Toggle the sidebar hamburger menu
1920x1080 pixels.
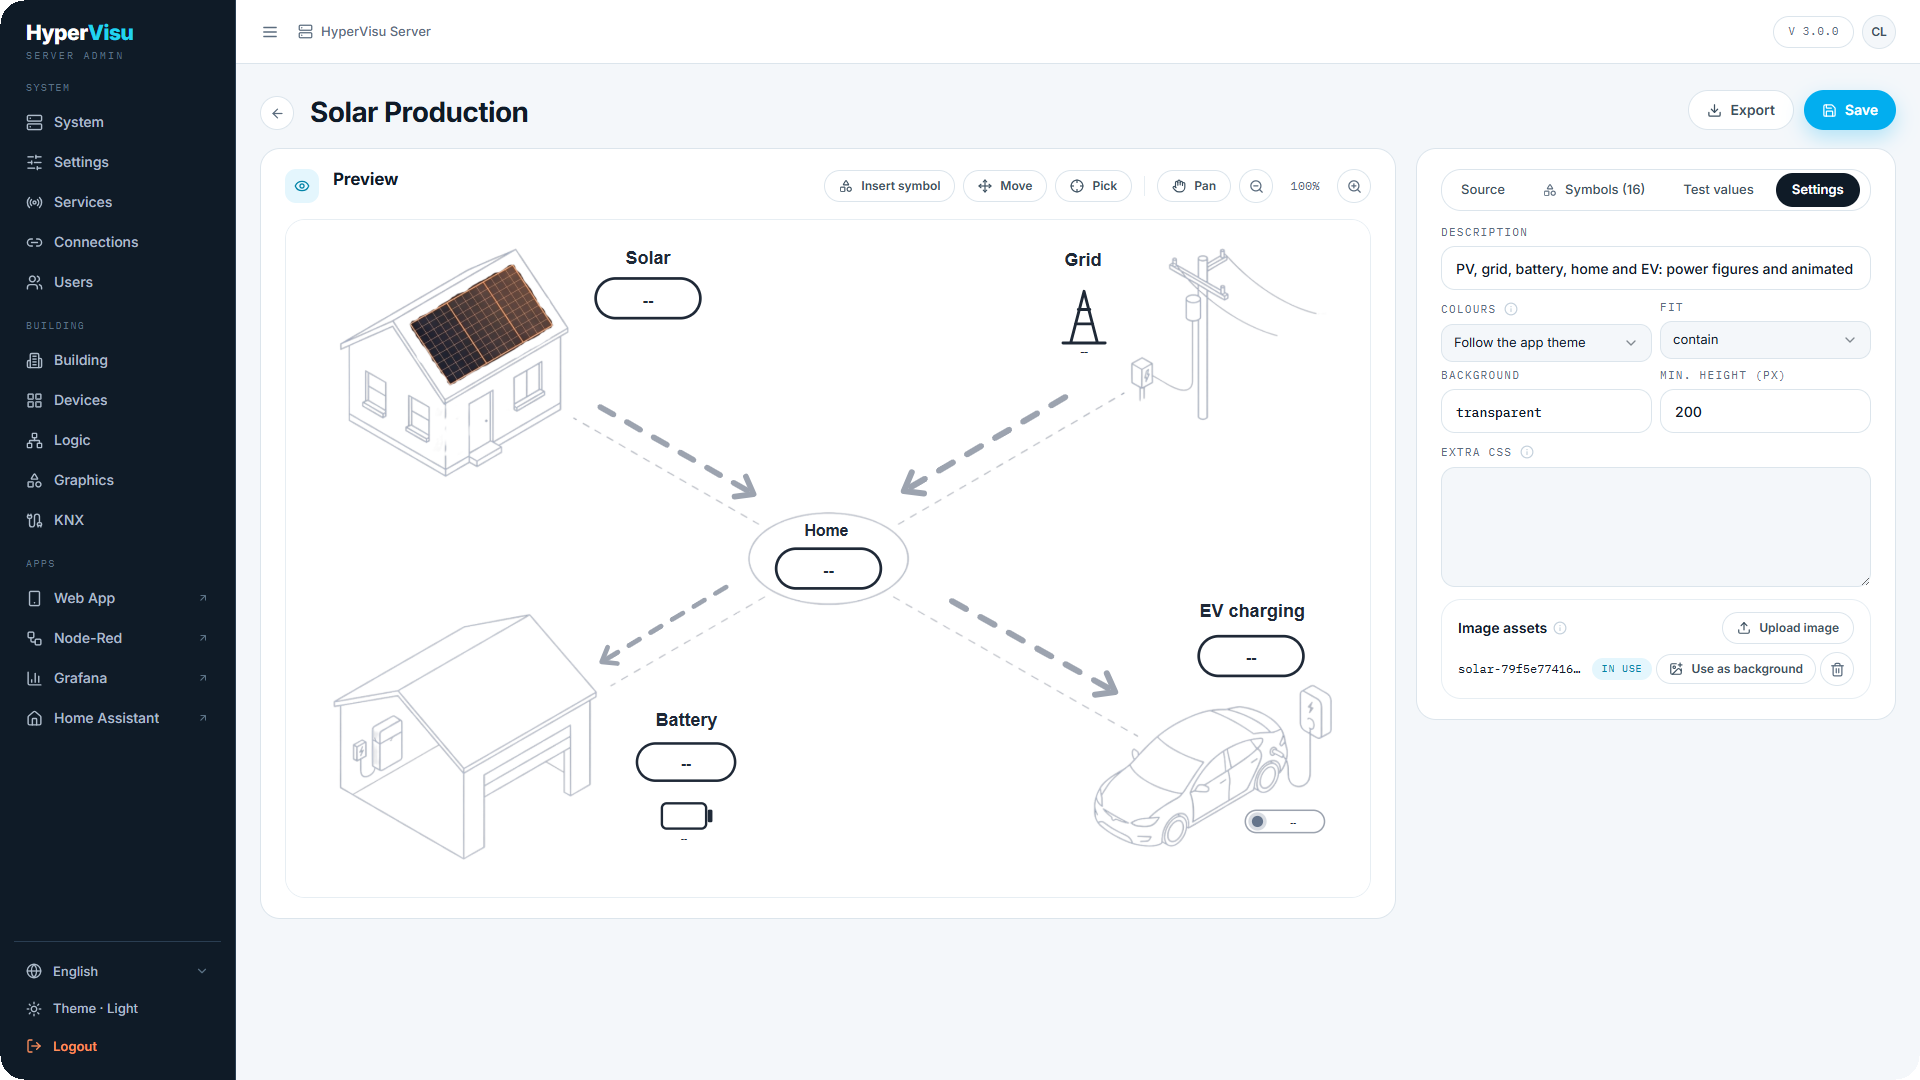tap(270, 32)
